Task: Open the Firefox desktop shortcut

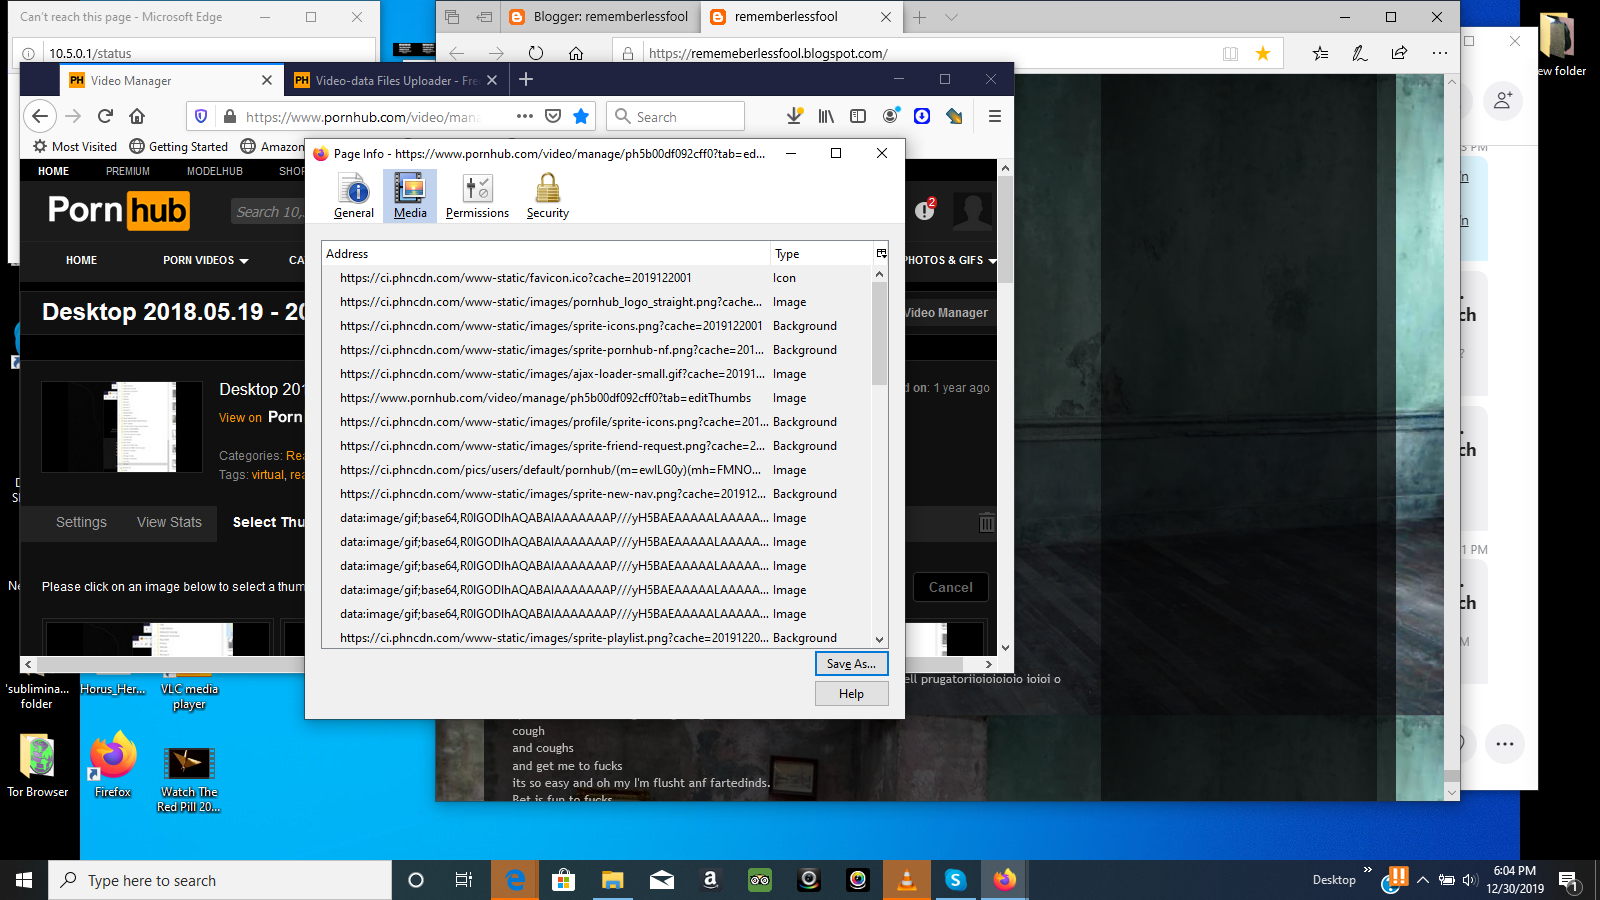Action: [x=113, y=766]
